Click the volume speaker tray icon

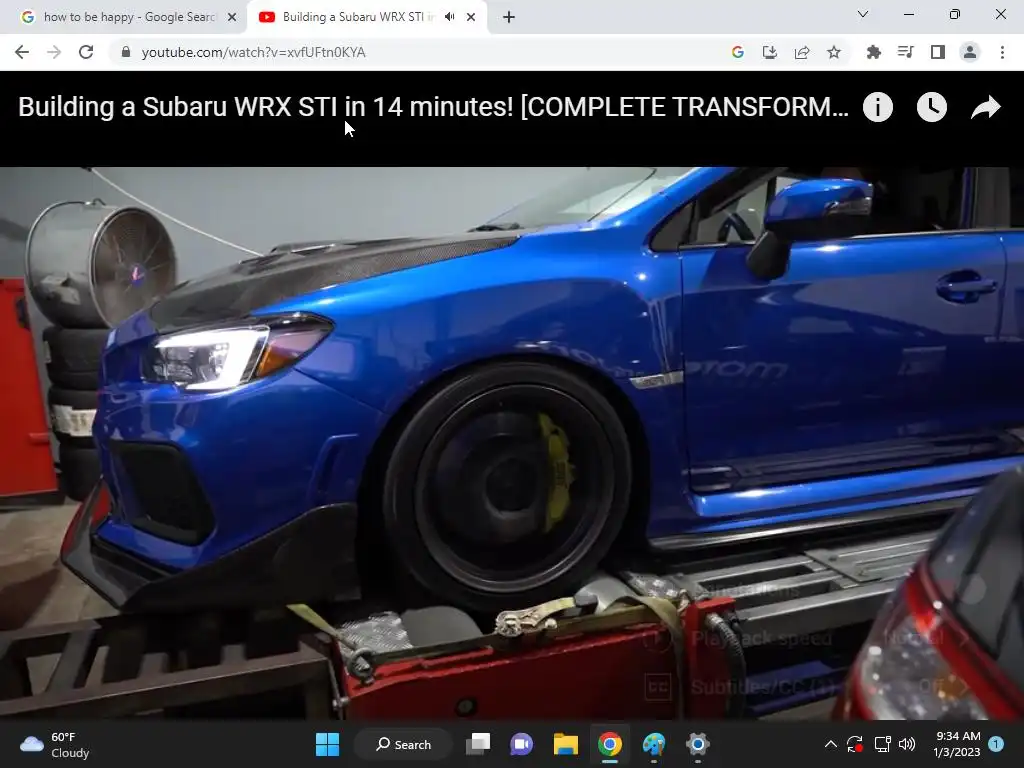pos(907,744)
